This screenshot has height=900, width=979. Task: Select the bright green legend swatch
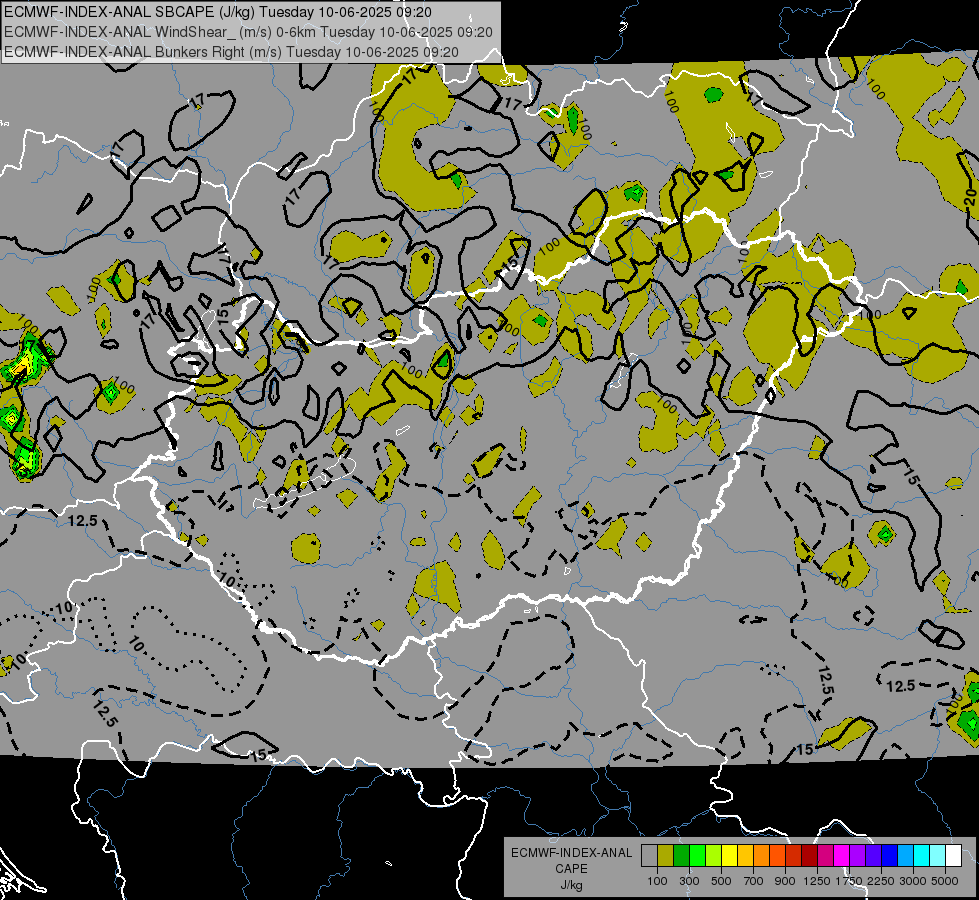[697, 855]
